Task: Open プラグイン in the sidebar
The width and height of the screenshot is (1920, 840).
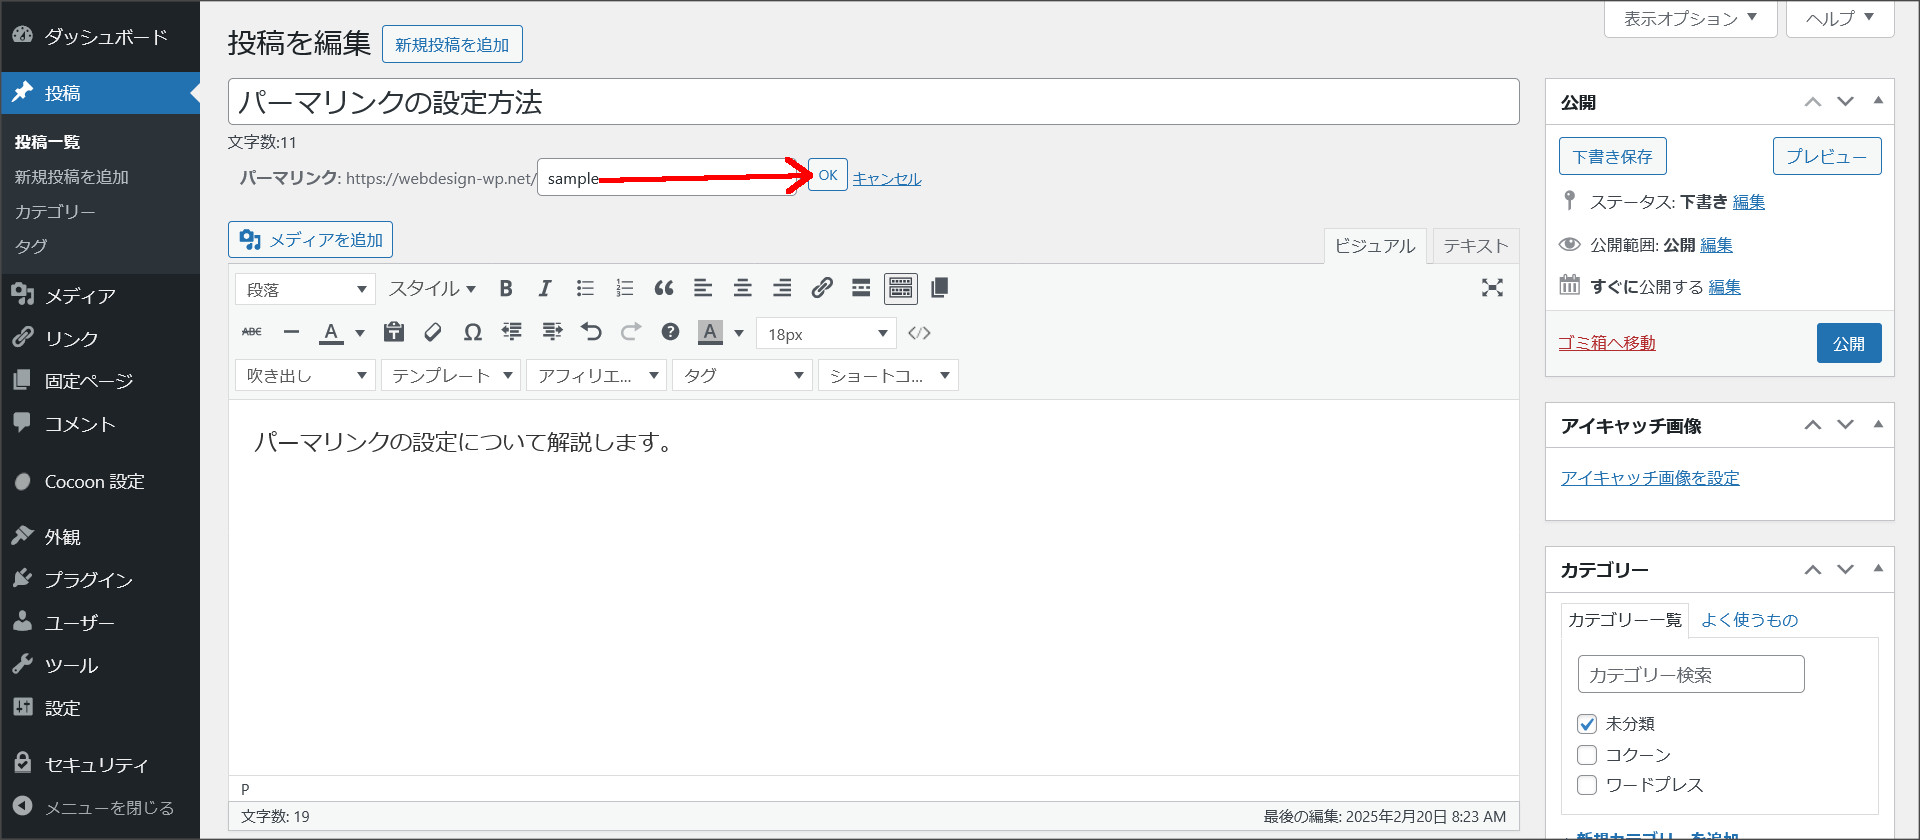Action: [x=100, y=579]
